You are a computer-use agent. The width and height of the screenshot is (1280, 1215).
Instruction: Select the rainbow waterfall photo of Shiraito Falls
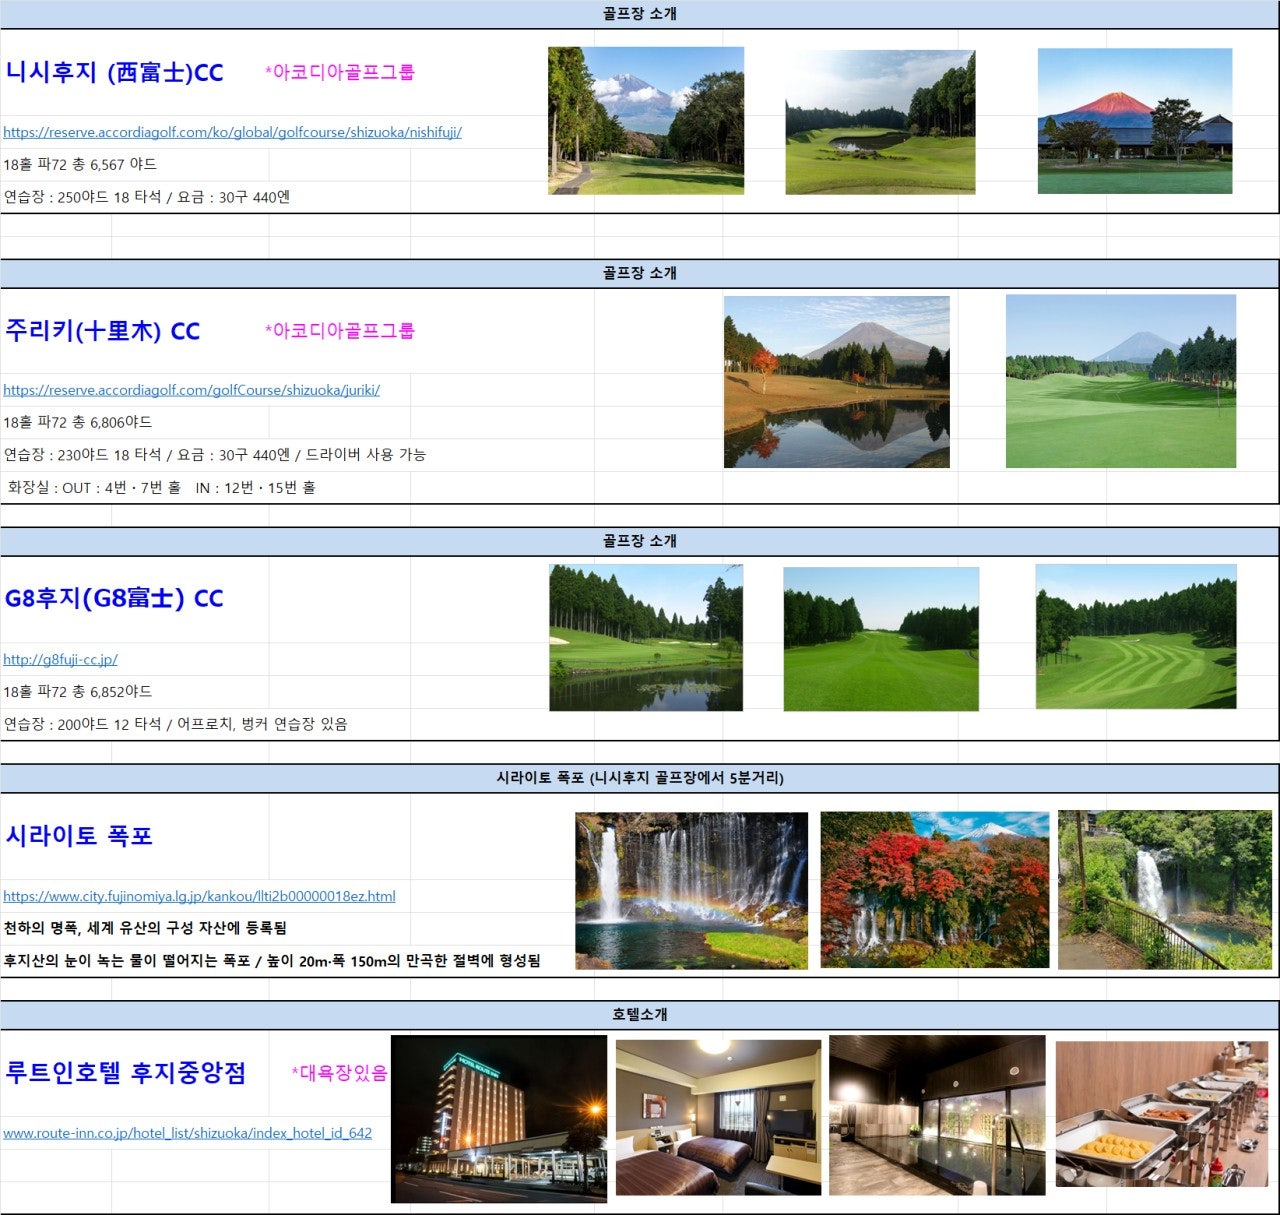[690, 889]
